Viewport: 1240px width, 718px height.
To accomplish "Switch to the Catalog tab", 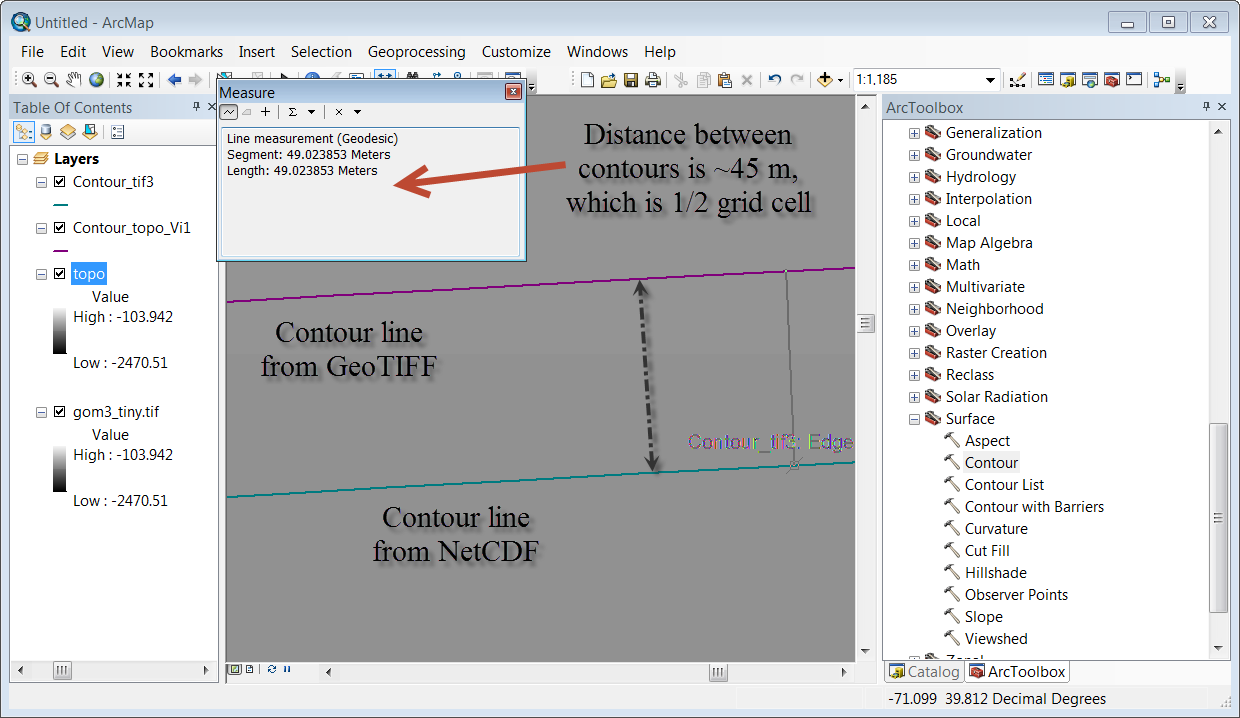I will tap(923, 672).
